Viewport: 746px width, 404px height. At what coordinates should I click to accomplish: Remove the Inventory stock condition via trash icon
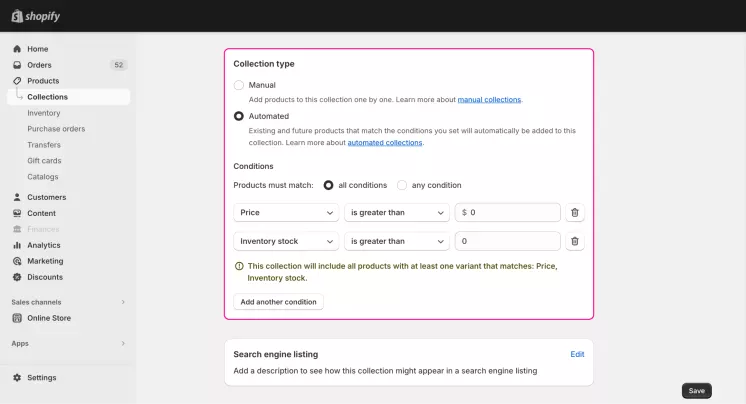[x=575, y=241]
